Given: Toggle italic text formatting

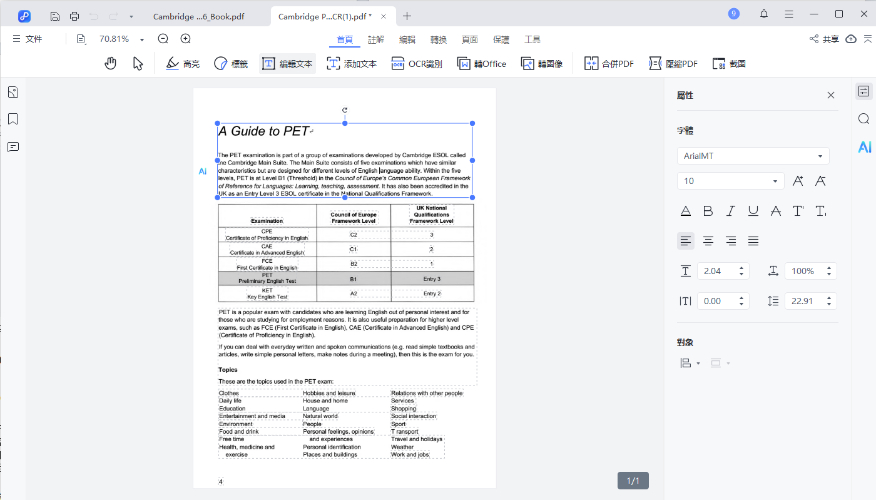Looking at the screenshot, I should (730, 211).
